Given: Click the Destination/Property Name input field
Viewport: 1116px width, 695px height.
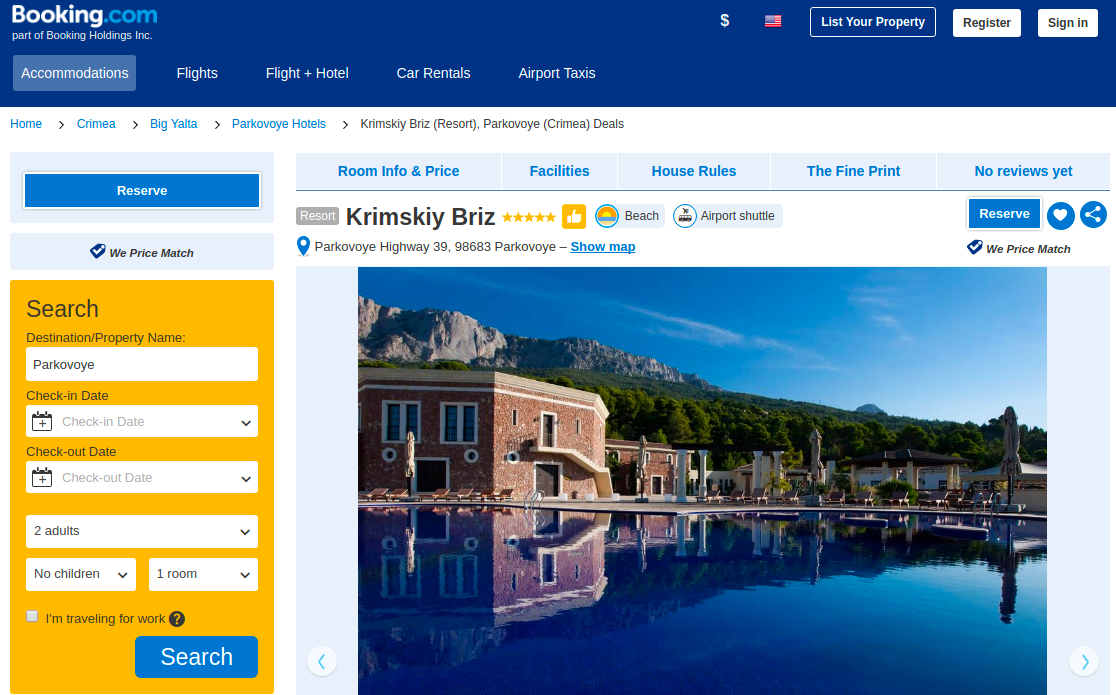Looking at the screenshot, I should tap(142, 364).
